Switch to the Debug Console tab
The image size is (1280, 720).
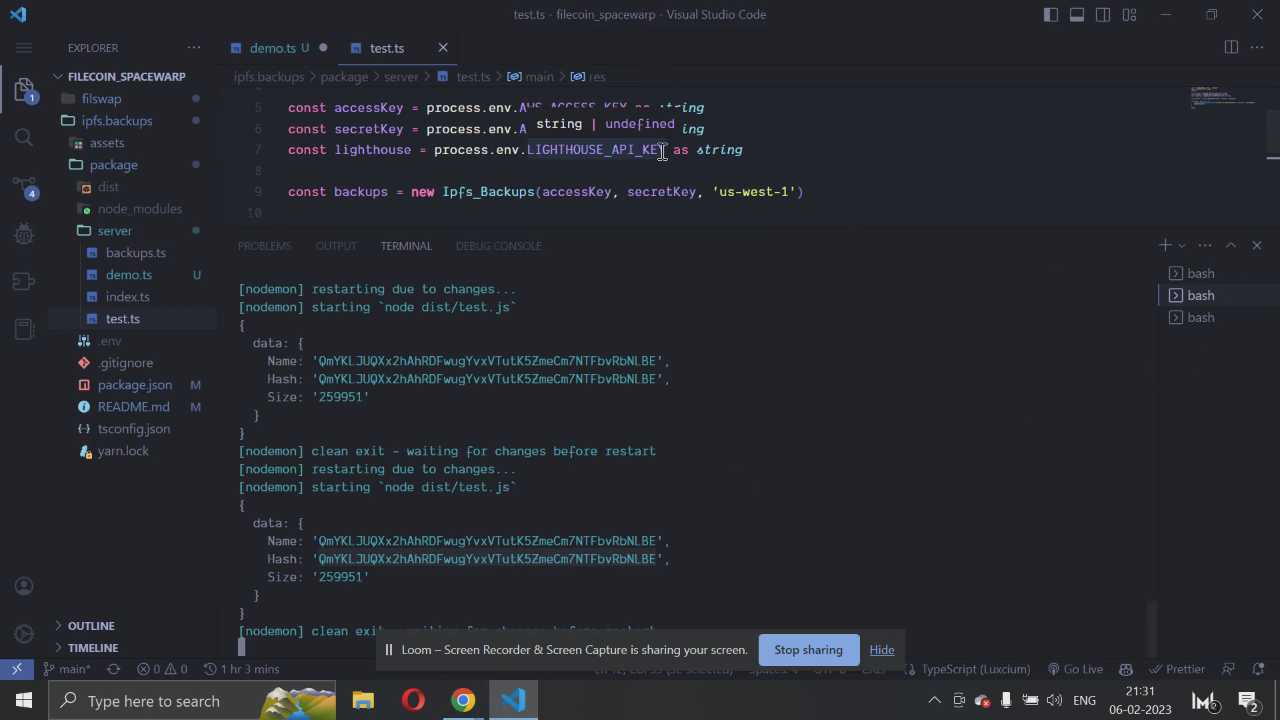click(498, 246)
